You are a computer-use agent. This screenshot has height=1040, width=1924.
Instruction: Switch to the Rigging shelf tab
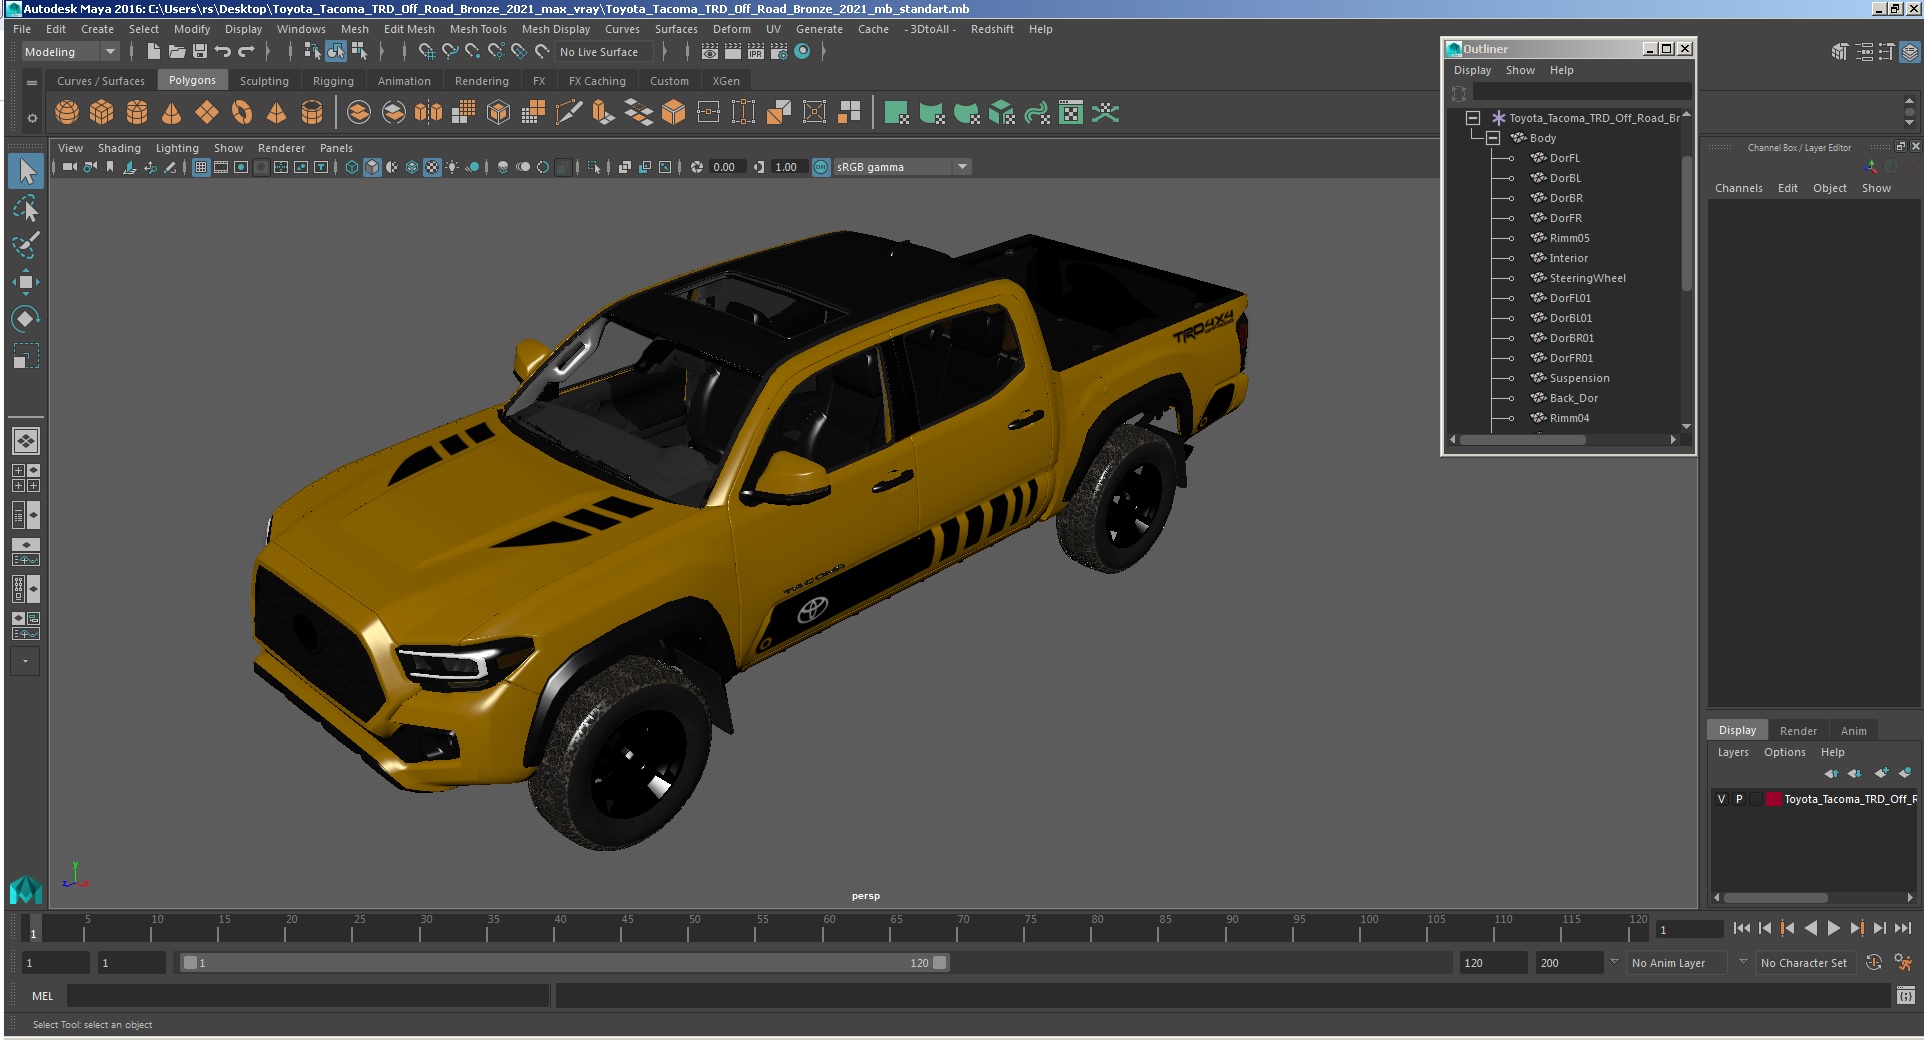pos(333,81)
